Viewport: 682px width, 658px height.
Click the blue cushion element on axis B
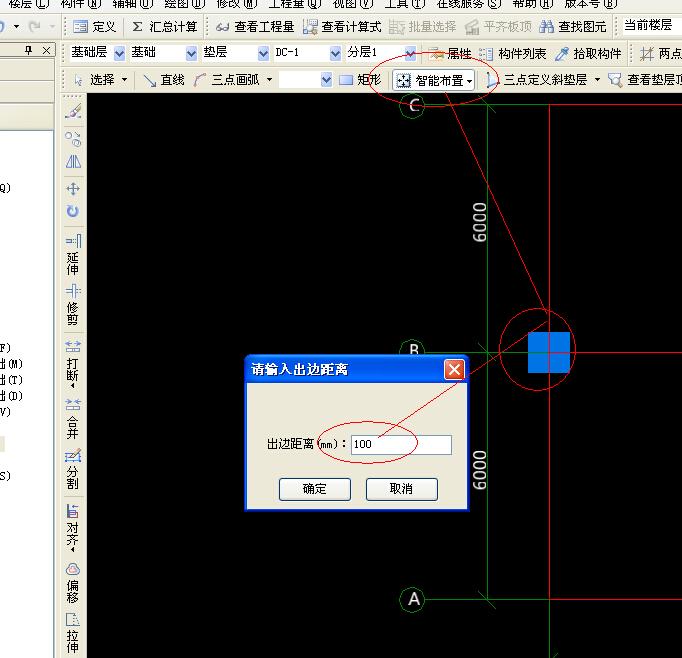click(548, 352)
